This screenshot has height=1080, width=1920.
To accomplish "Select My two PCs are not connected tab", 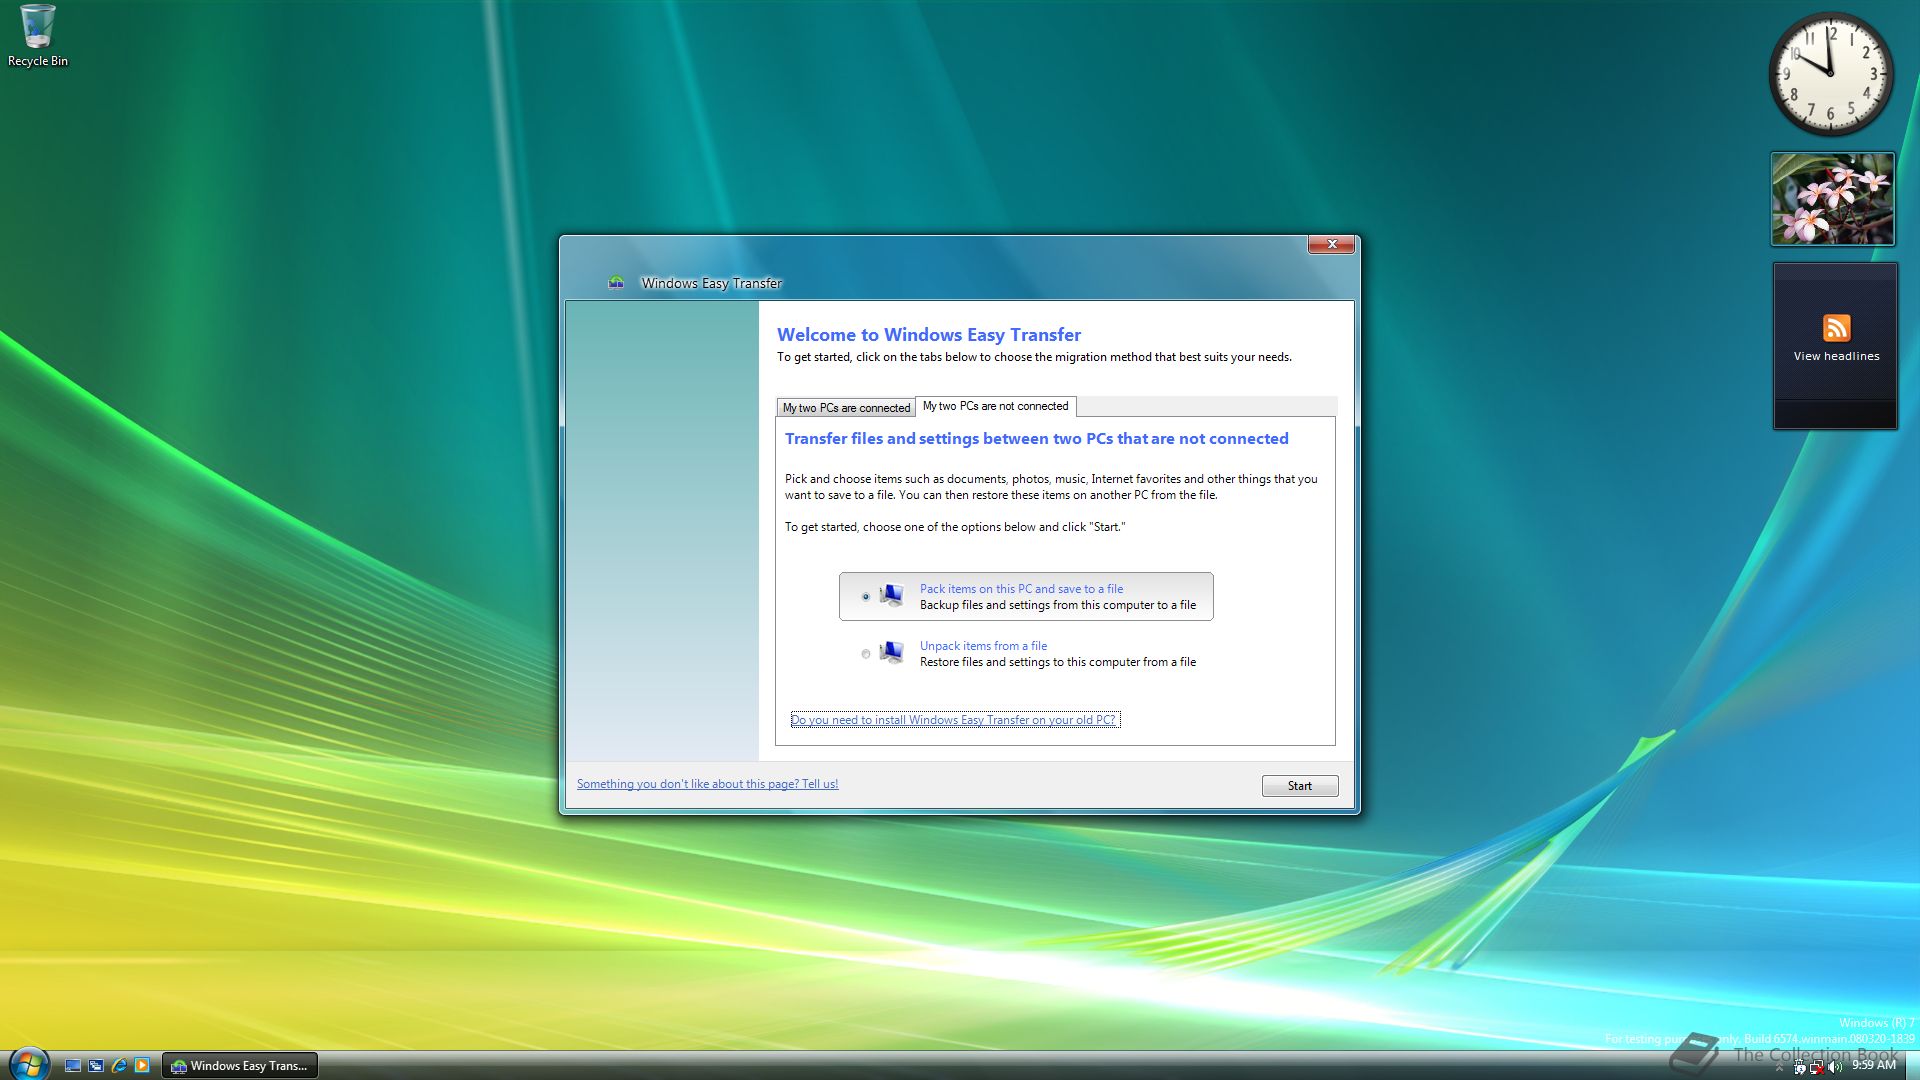I will point(995,406).
